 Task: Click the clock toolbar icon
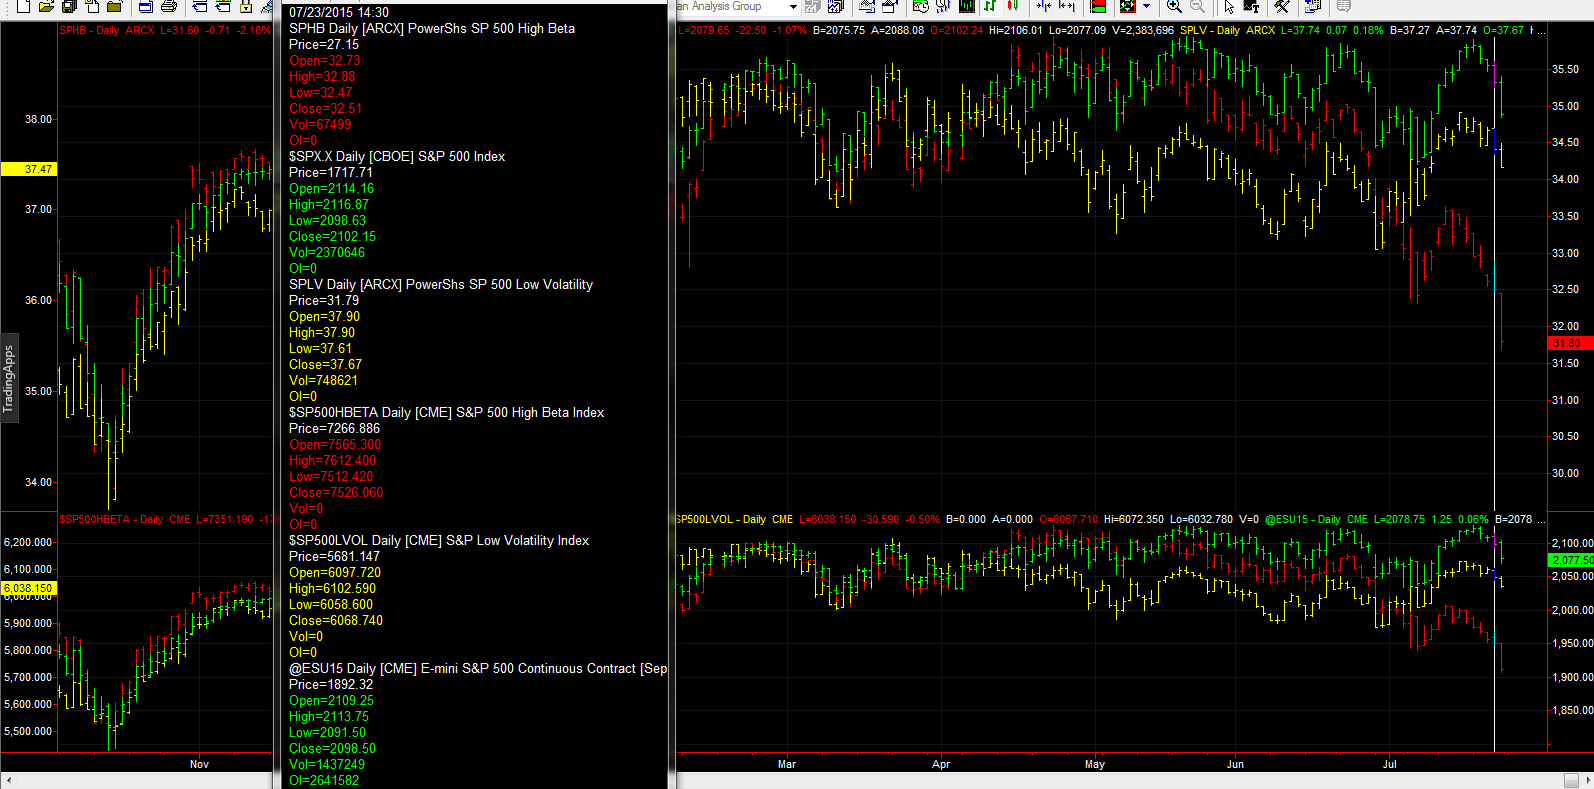tap(920, 6)
